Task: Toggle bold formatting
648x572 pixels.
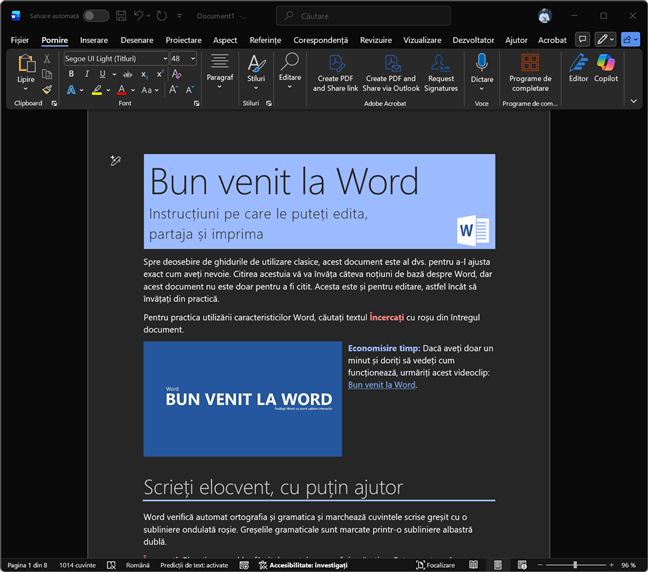Action: pos(71,74)
